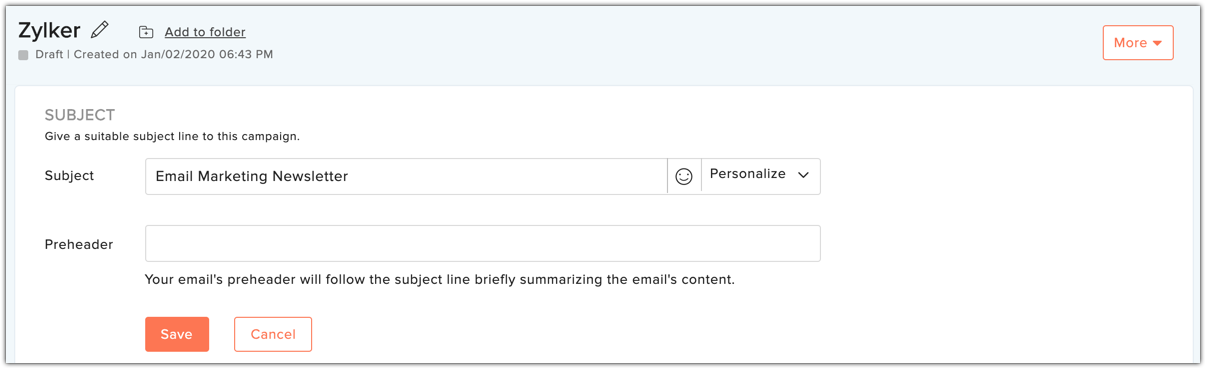This screenshot has height=369, width=1206.
Task: Open the emoji picker smiley icon
Action: click(684, 176)
